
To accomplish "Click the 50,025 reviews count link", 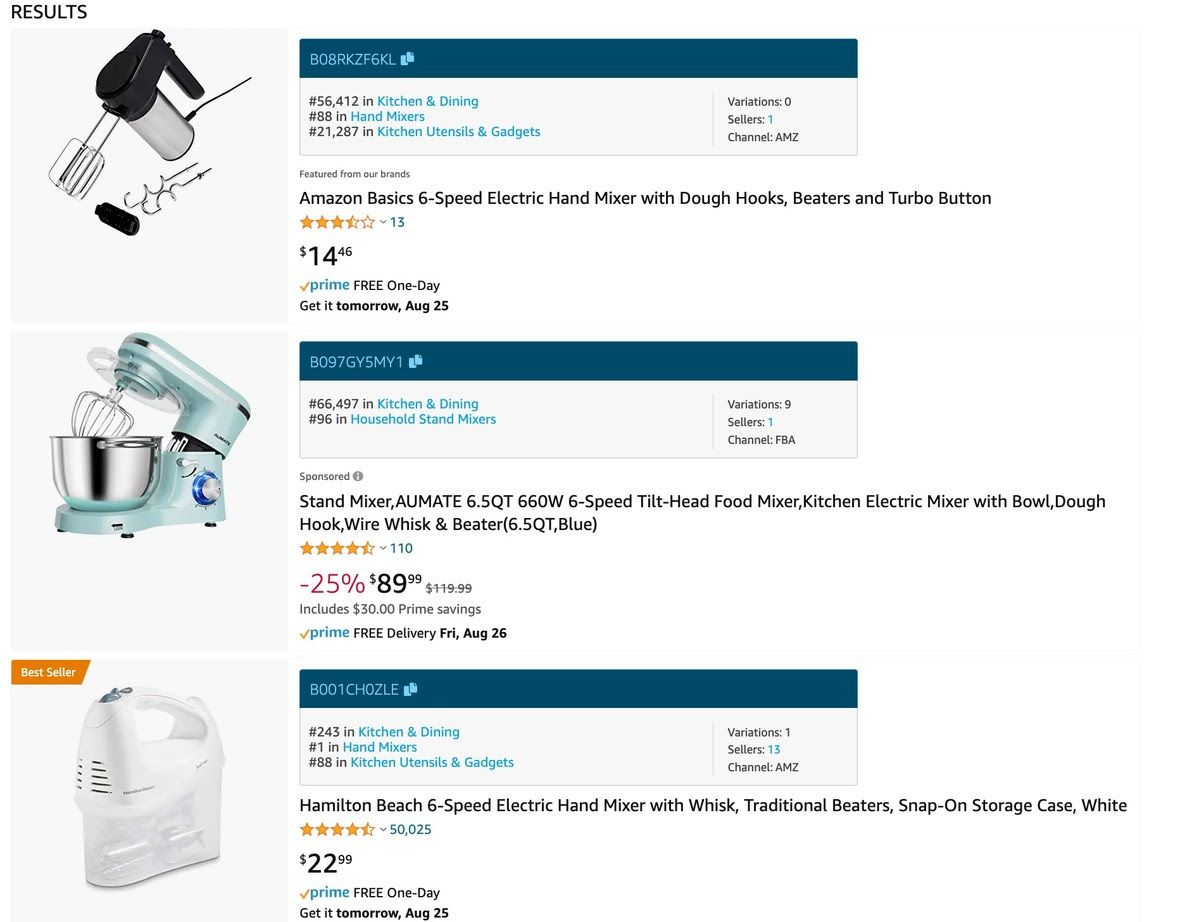I will click(410, 829).
